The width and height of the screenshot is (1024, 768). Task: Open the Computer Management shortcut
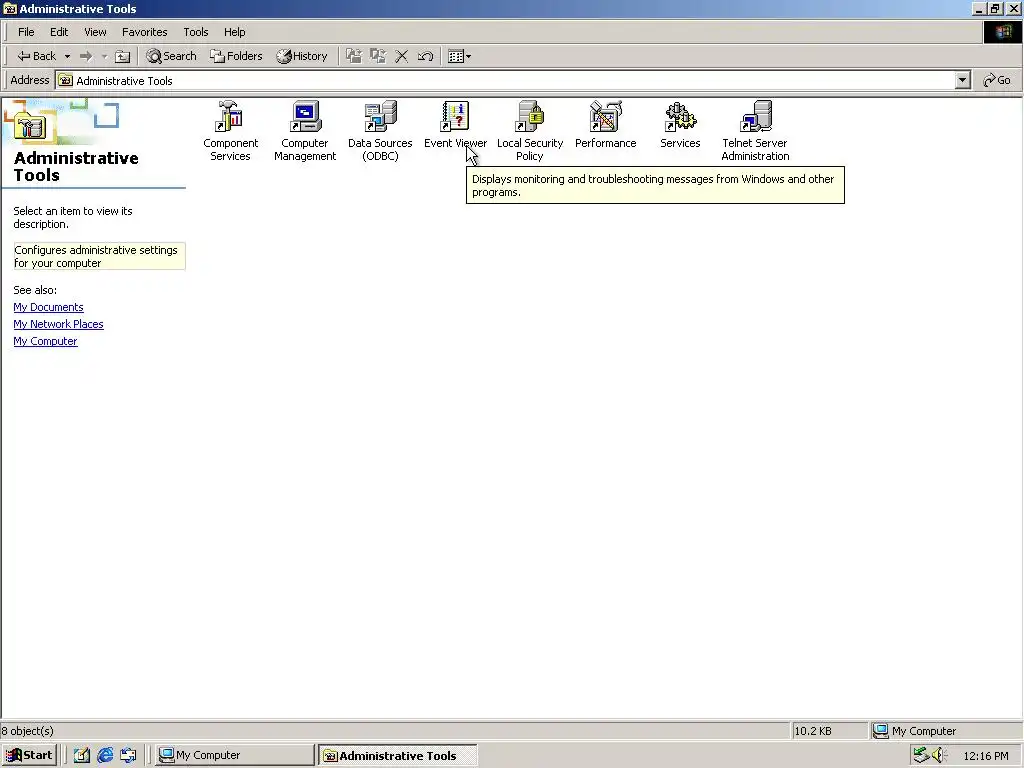coord(305,131)
